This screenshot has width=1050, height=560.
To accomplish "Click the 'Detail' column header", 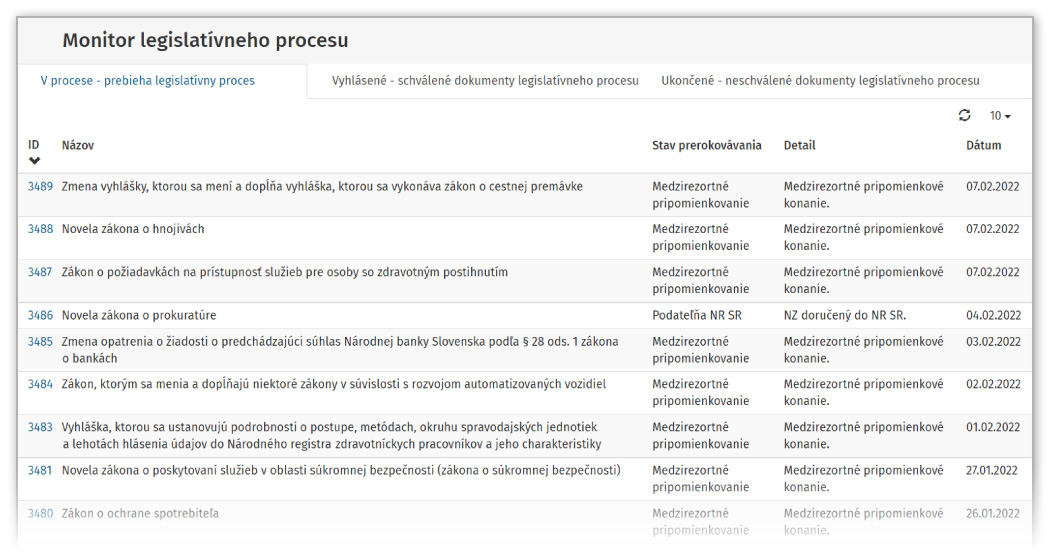I will [799, 145].
